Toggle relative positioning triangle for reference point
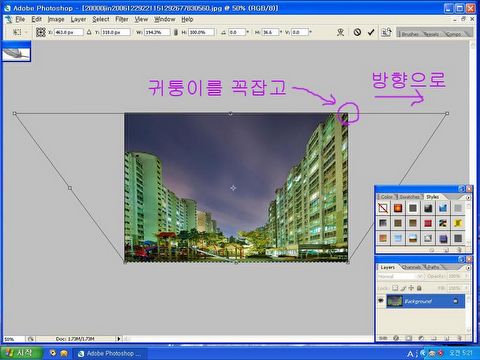480x360 pixels. click(x=89, y=32)
